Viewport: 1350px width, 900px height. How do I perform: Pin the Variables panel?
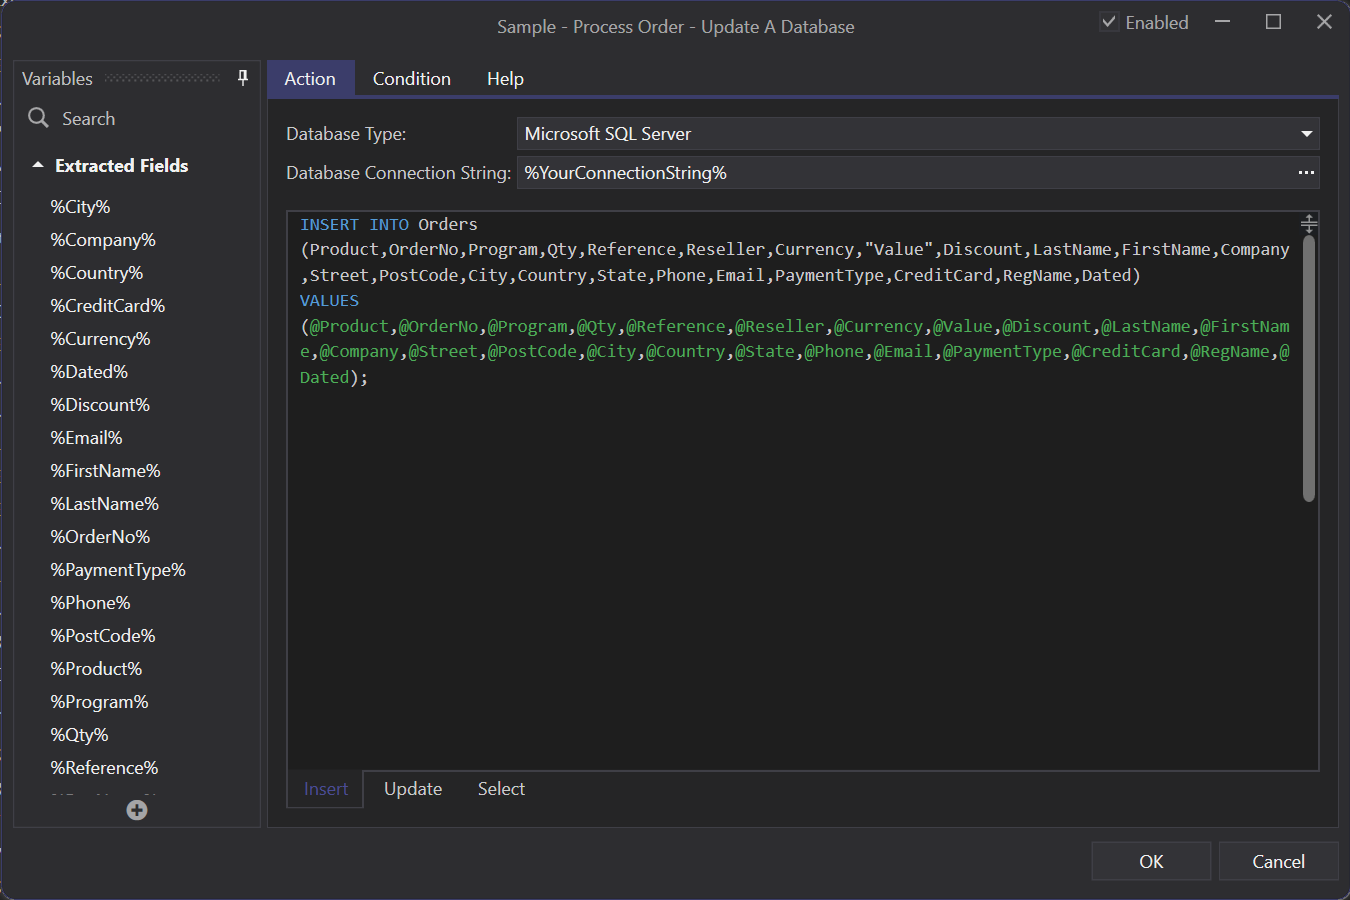pyautogui.click(x=243, y=78)
